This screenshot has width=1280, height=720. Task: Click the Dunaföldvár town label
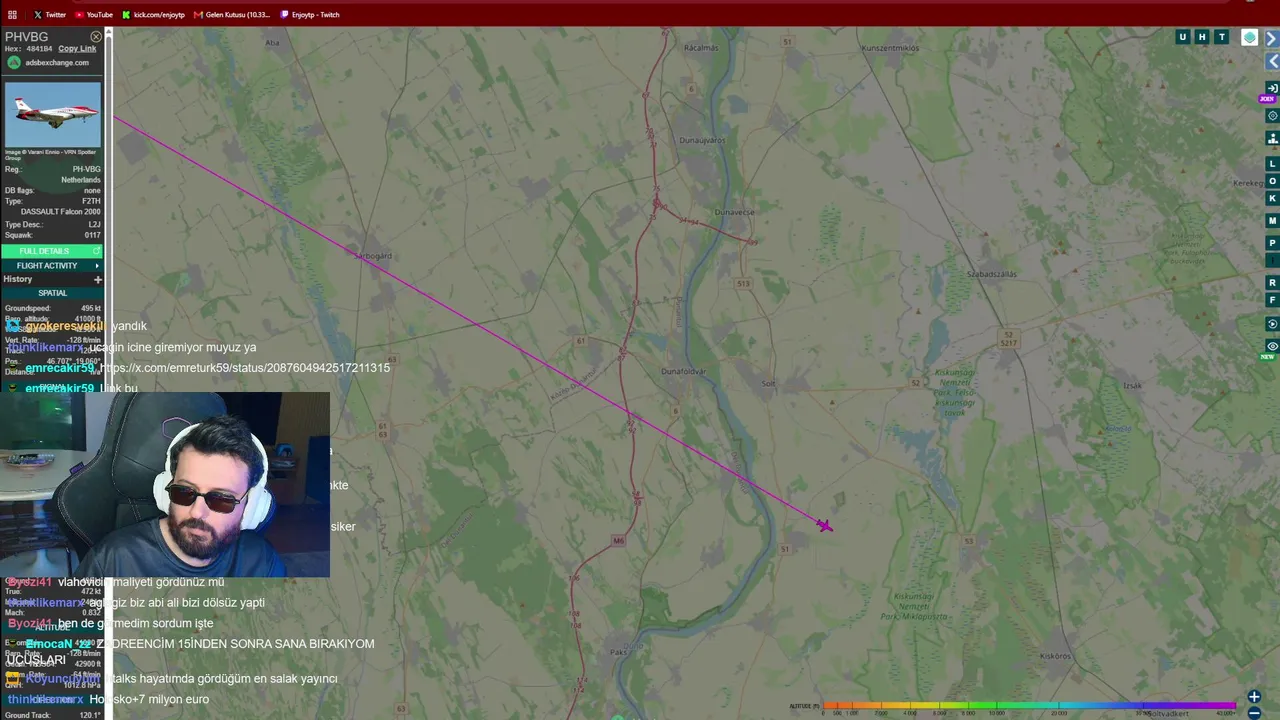(x=685, y=372)
